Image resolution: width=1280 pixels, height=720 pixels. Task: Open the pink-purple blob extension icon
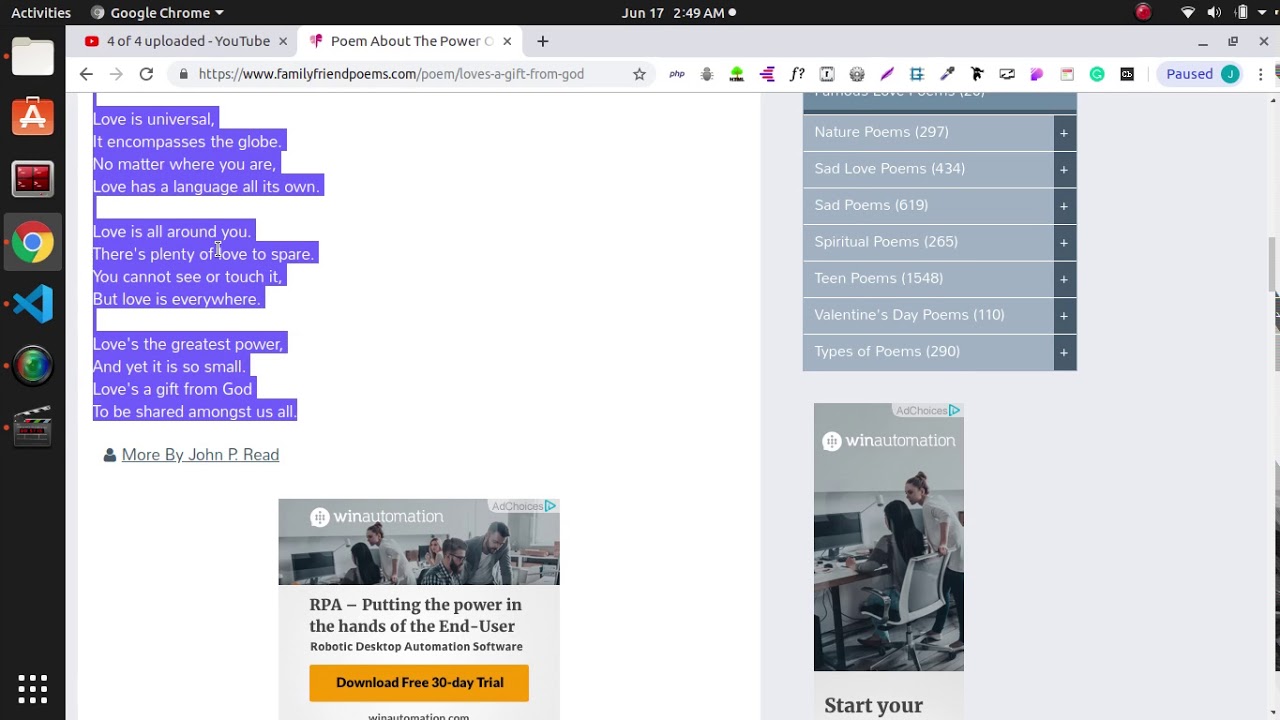click(x=1037, y=74)
